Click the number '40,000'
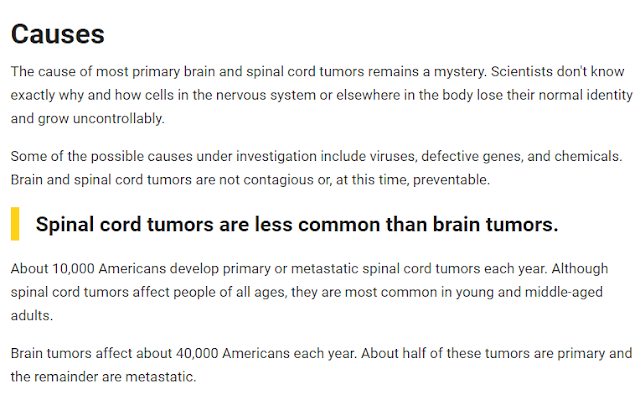This screenshot has width=640, height=400. click(197, 353)
